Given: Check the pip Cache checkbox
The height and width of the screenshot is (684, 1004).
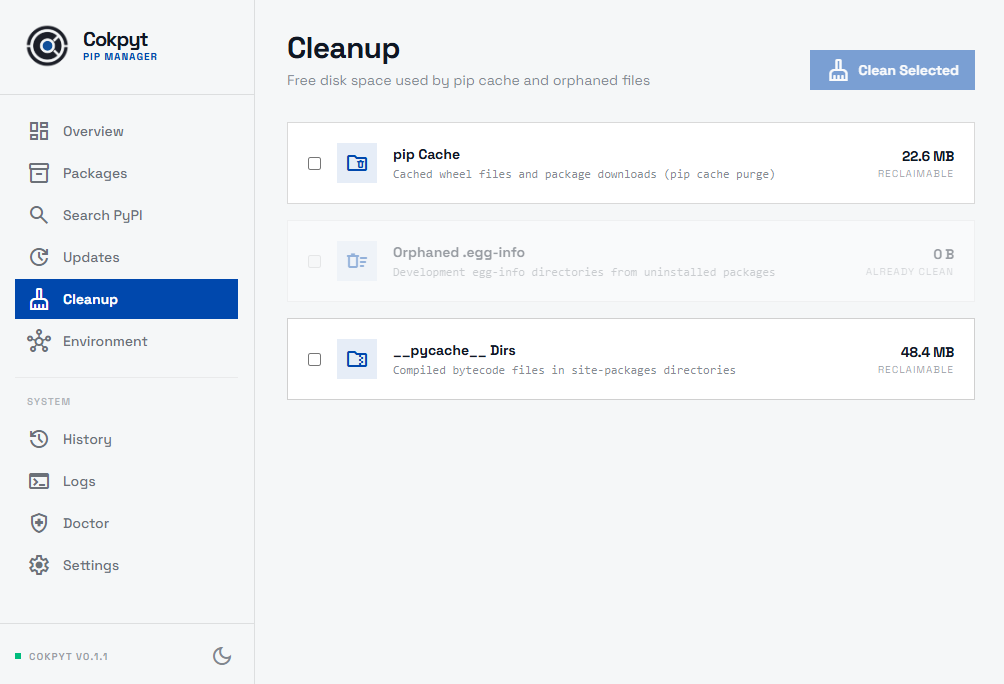Looking at the screenshot, I should (x=315, y=163).
